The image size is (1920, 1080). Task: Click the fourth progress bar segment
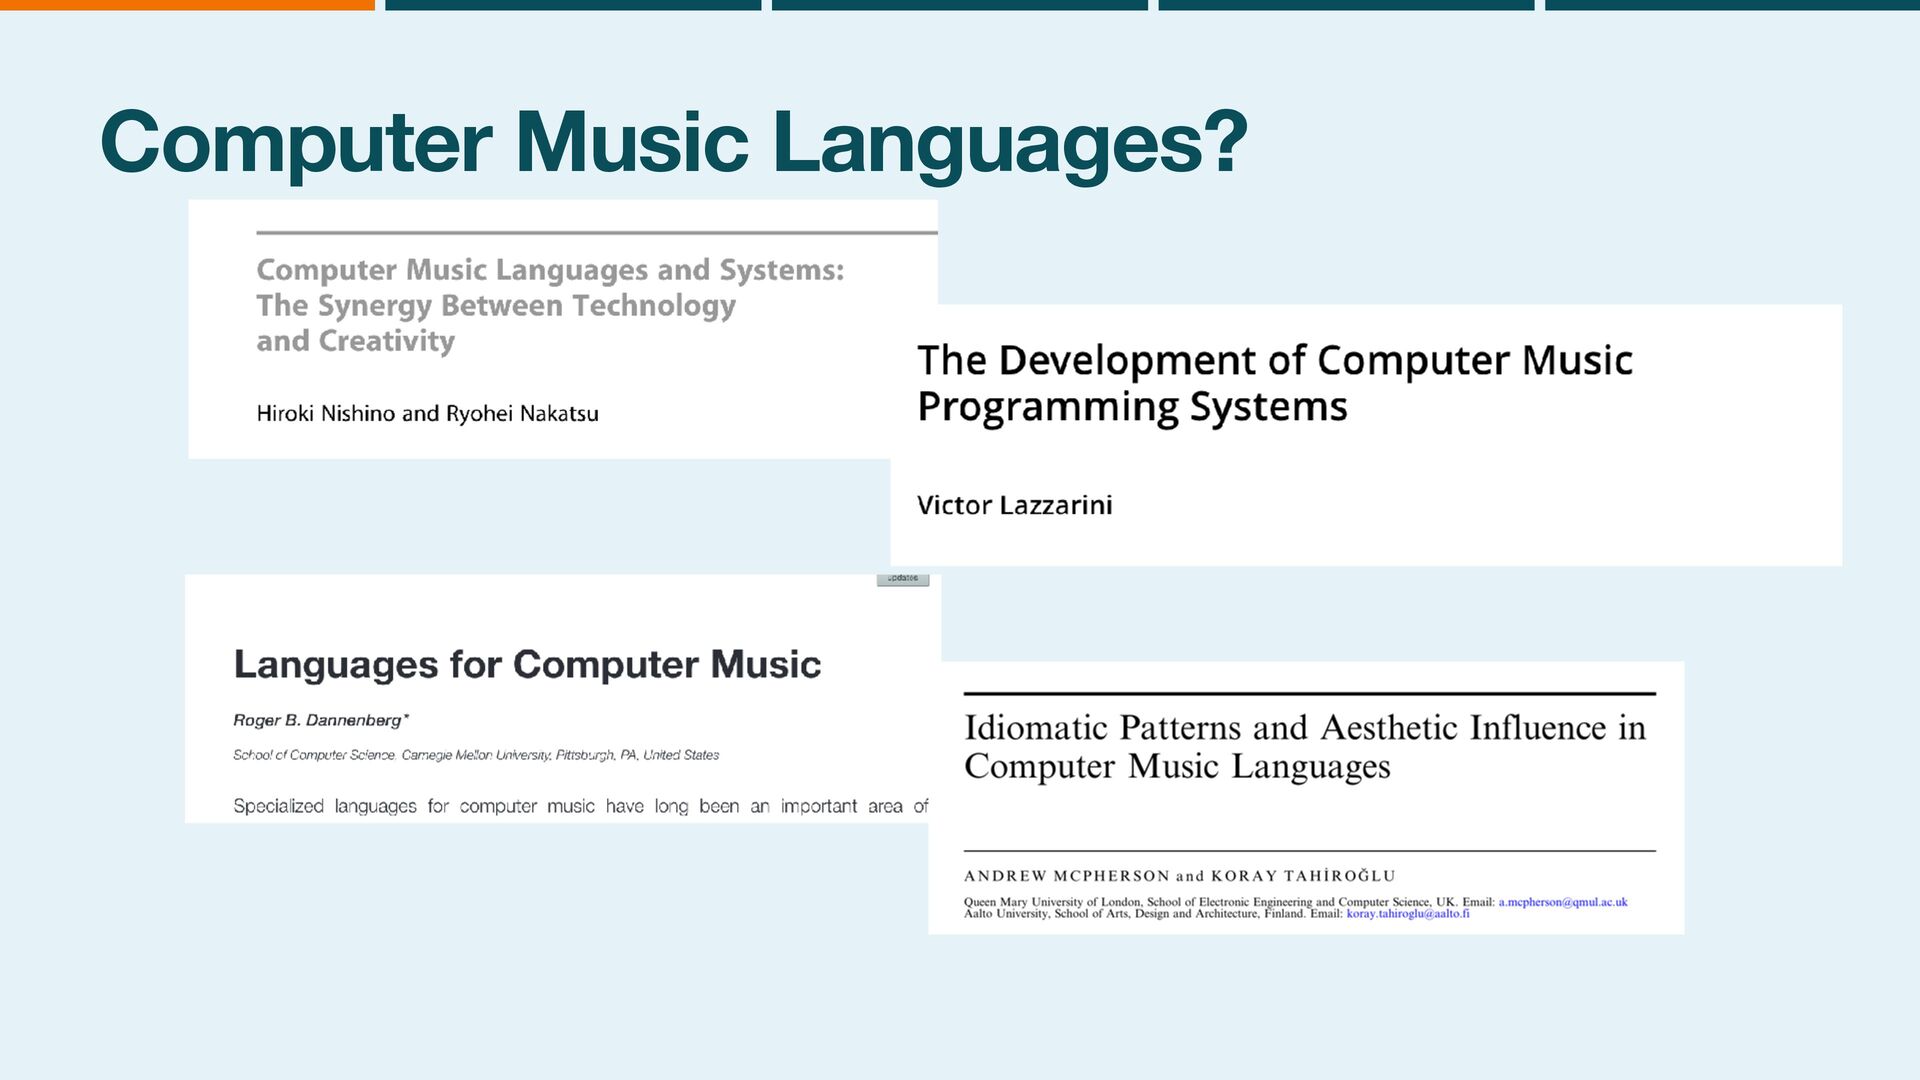pyautogui.click(x=1346, y=5)
